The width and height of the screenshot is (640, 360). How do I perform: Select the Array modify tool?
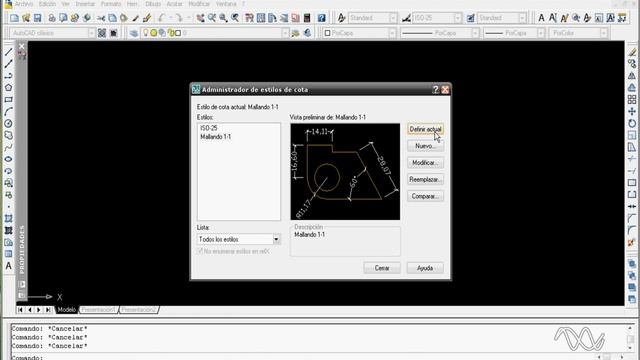point(632,99)
